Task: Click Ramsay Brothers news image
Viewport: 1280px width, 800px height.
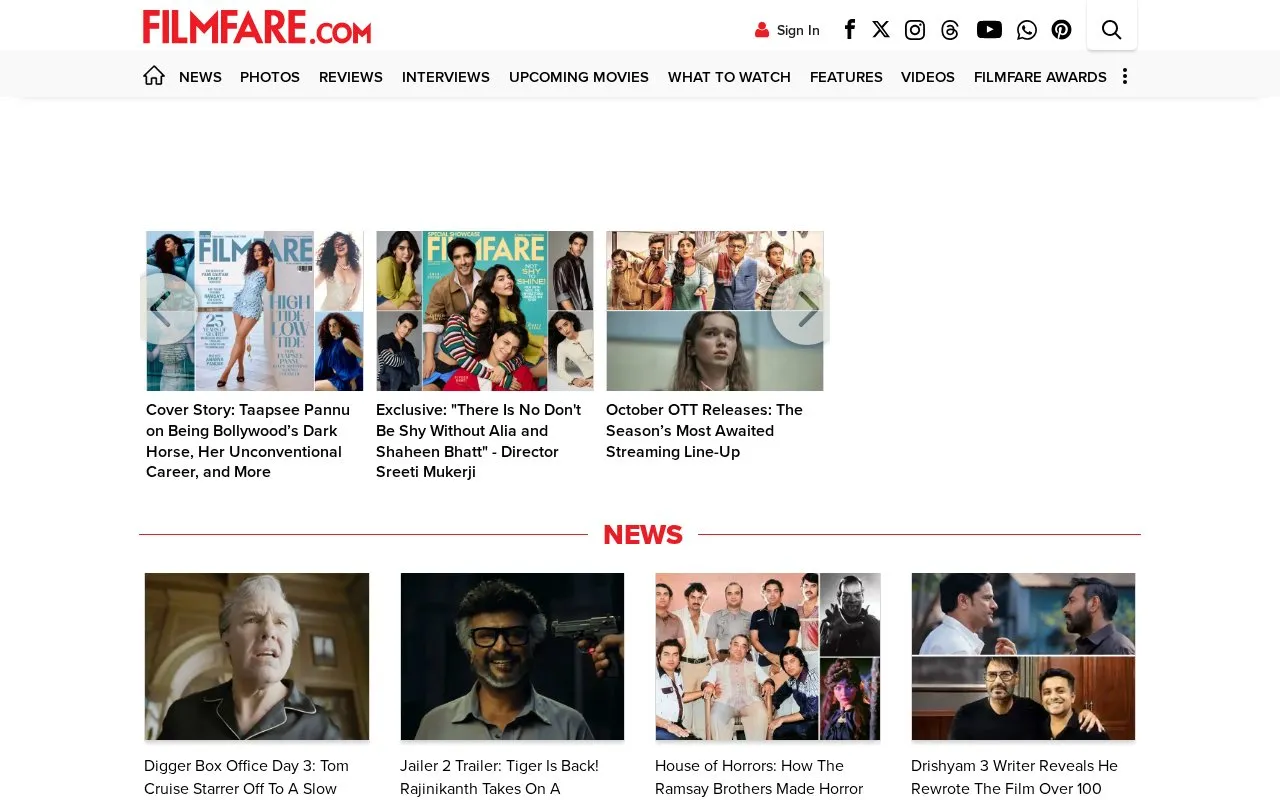Action: click(x=768, y=656)
